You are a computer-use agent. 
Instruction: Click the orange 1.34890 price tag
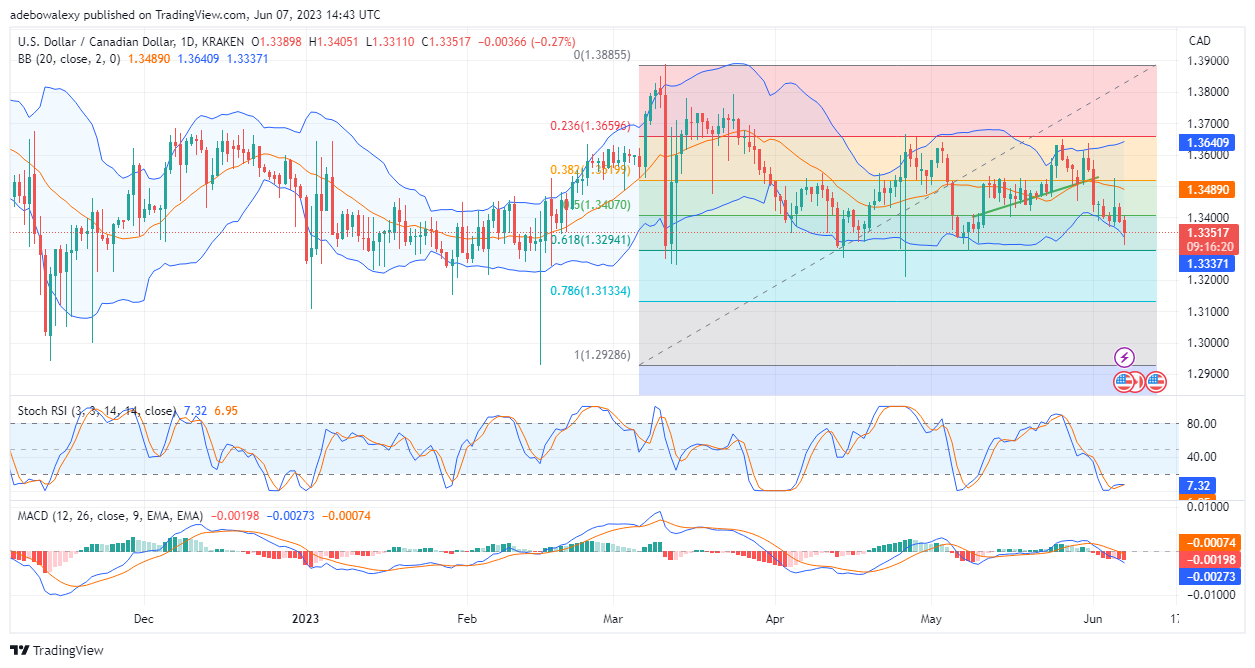(1209, 188)
